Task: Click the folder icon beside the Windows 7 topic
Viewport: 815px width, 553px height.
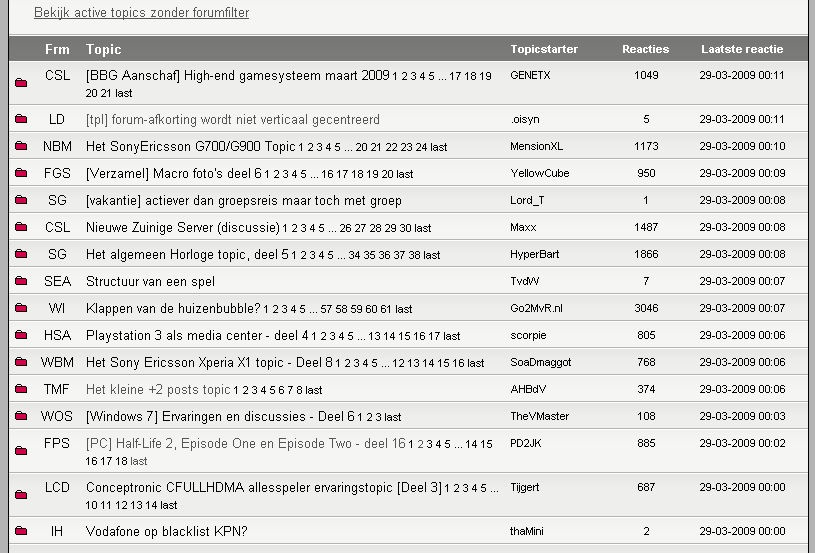Action: pyautogui.click(x=20, y=417)
